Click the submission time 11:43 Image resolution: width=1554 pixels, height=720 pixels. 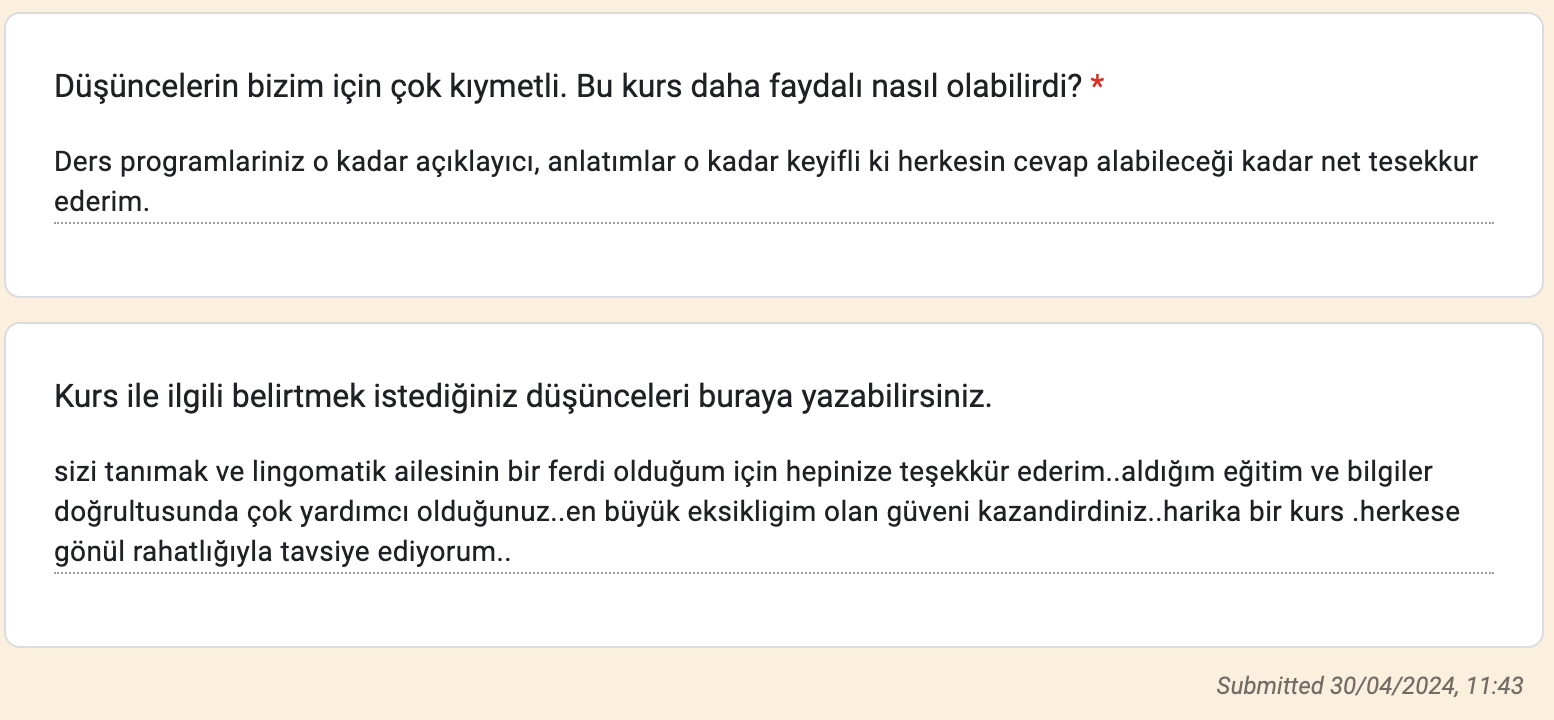(x=1495, y=686)
